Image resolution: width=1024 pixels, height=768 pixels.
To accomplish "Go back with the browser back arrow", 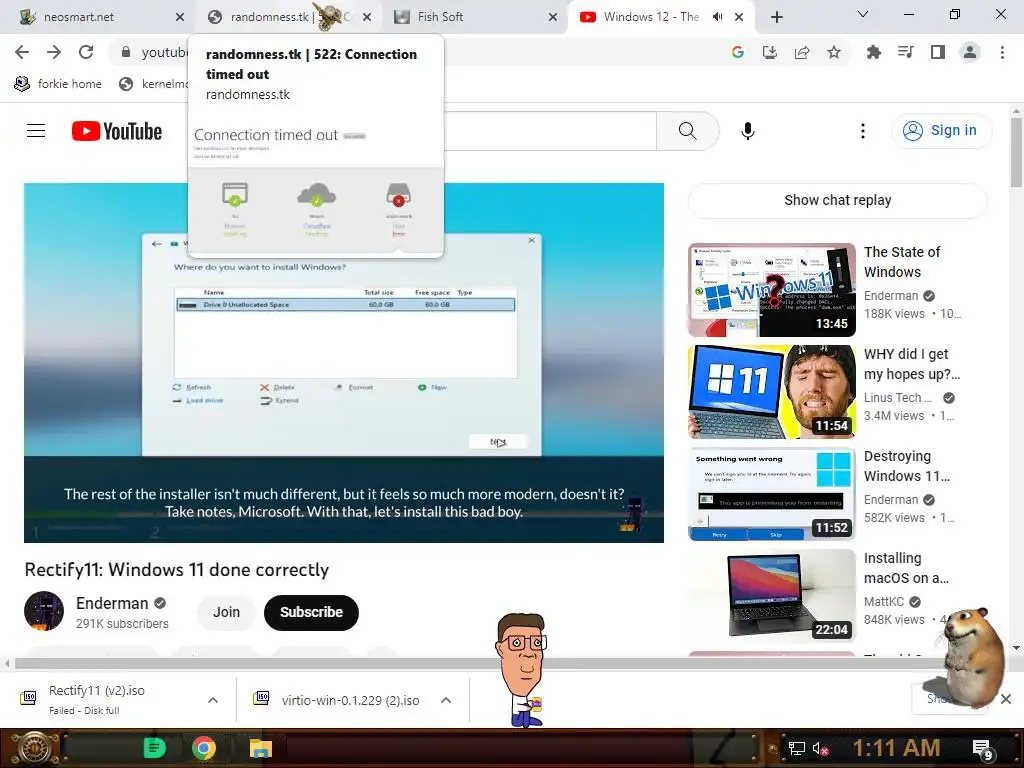I will click(22, 52).
